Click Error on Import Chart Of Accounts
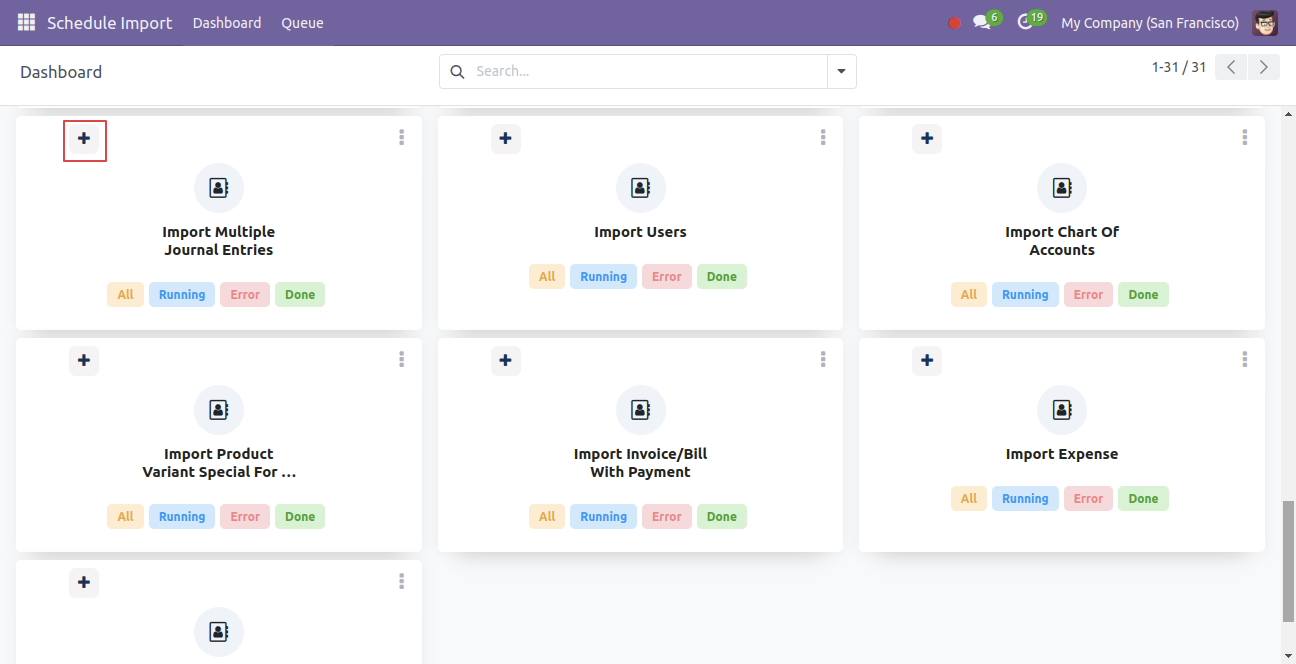This screenshot has height=664, width=1296. (x=1089, y=295)
